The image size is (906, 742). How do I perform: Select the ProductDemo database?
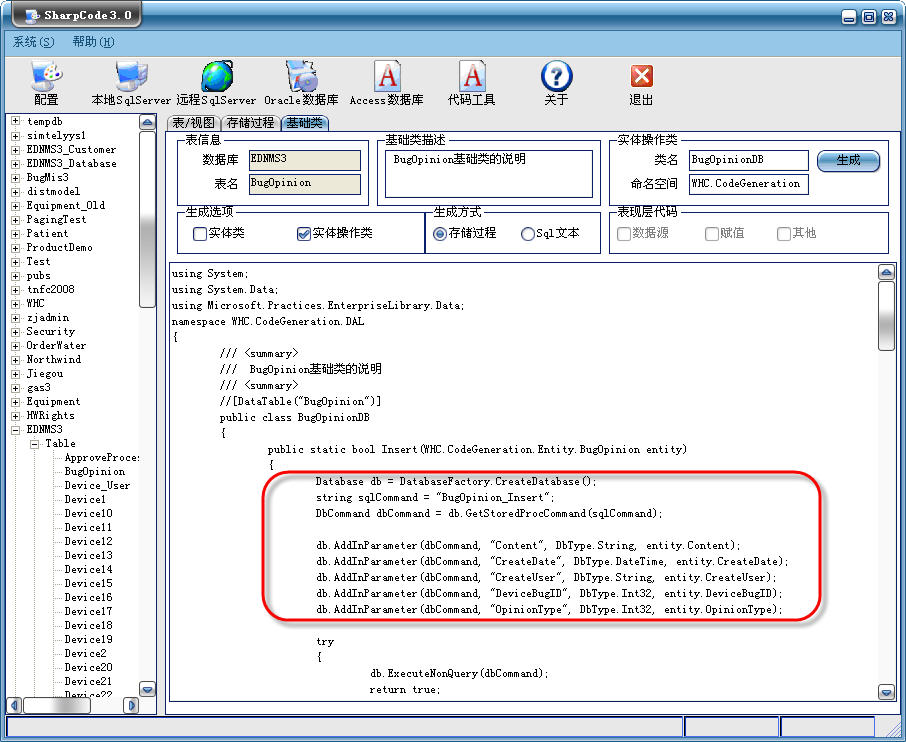click(60, 247)
